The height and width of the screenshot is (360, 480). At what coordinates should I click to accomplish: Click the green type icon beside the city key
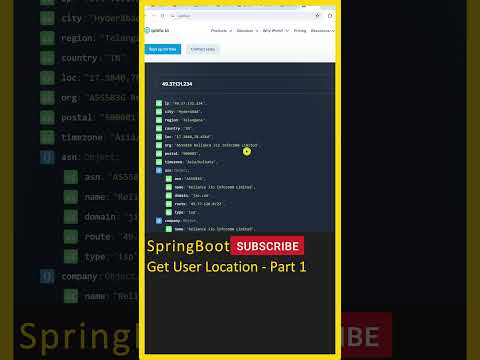point(159,112)
